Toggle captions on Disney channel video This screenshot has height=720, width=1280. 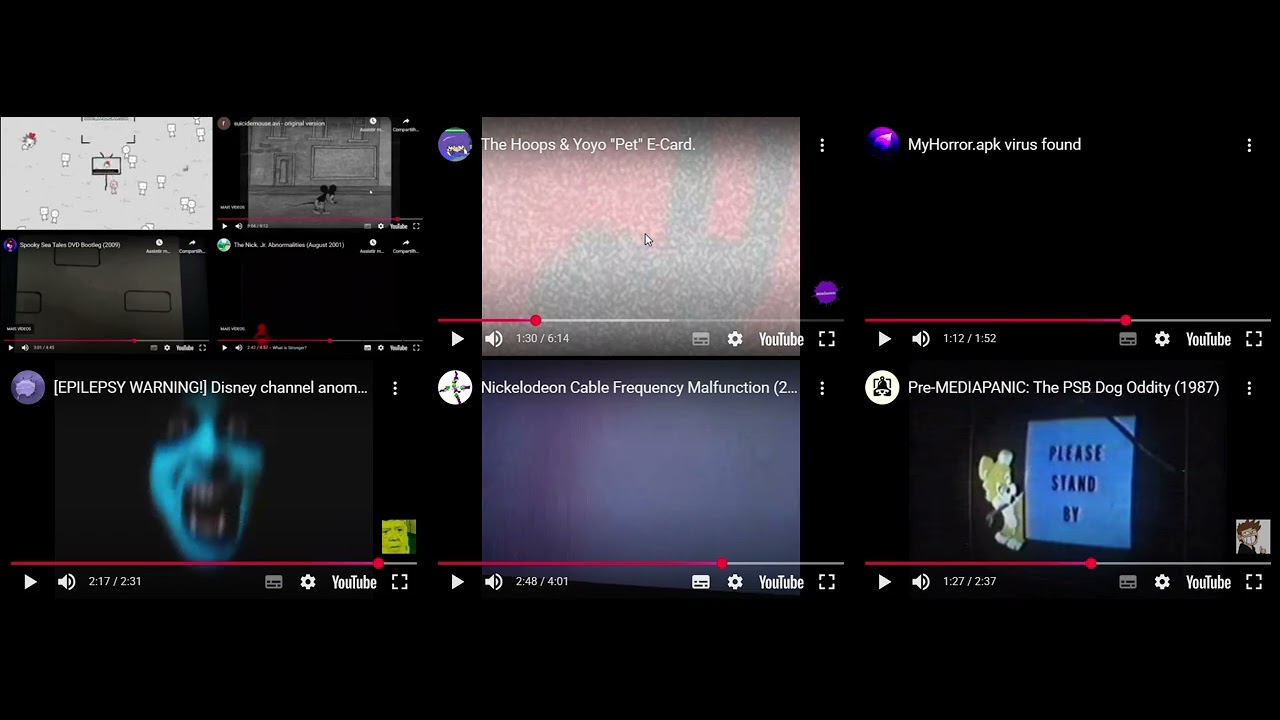(274, 582)
